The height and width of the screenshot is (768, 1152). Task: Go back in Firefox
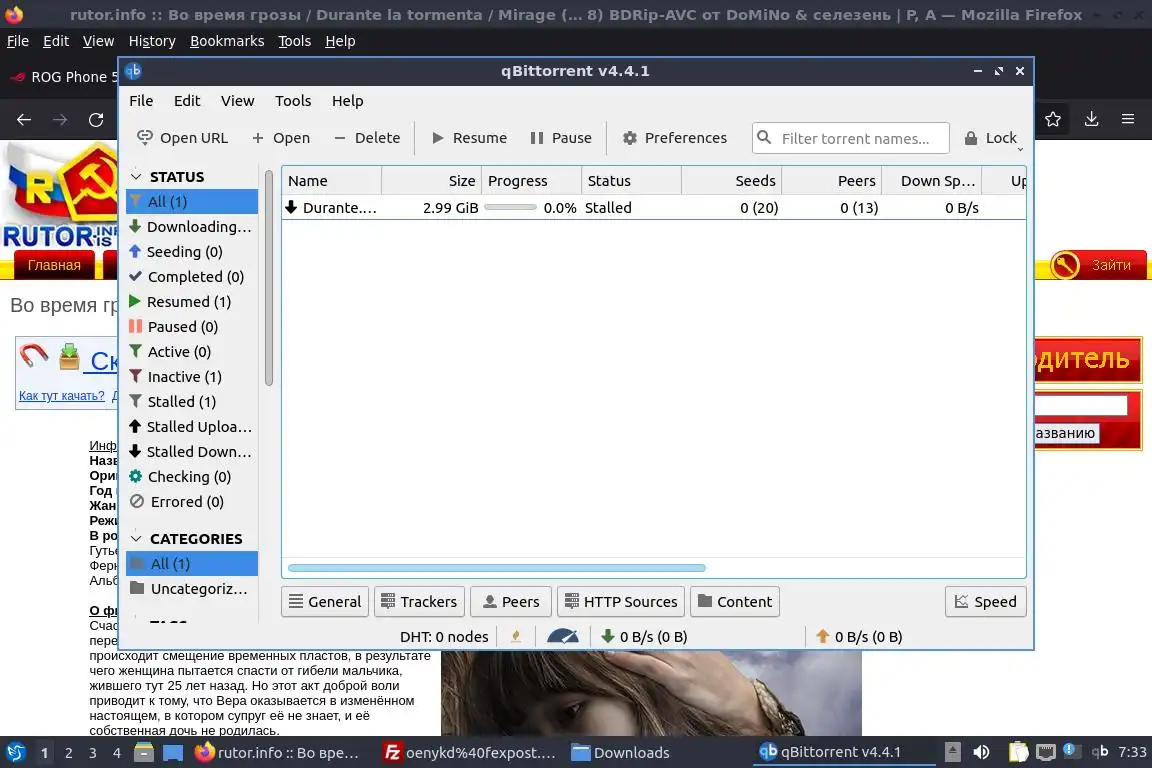tap(24, 120)
